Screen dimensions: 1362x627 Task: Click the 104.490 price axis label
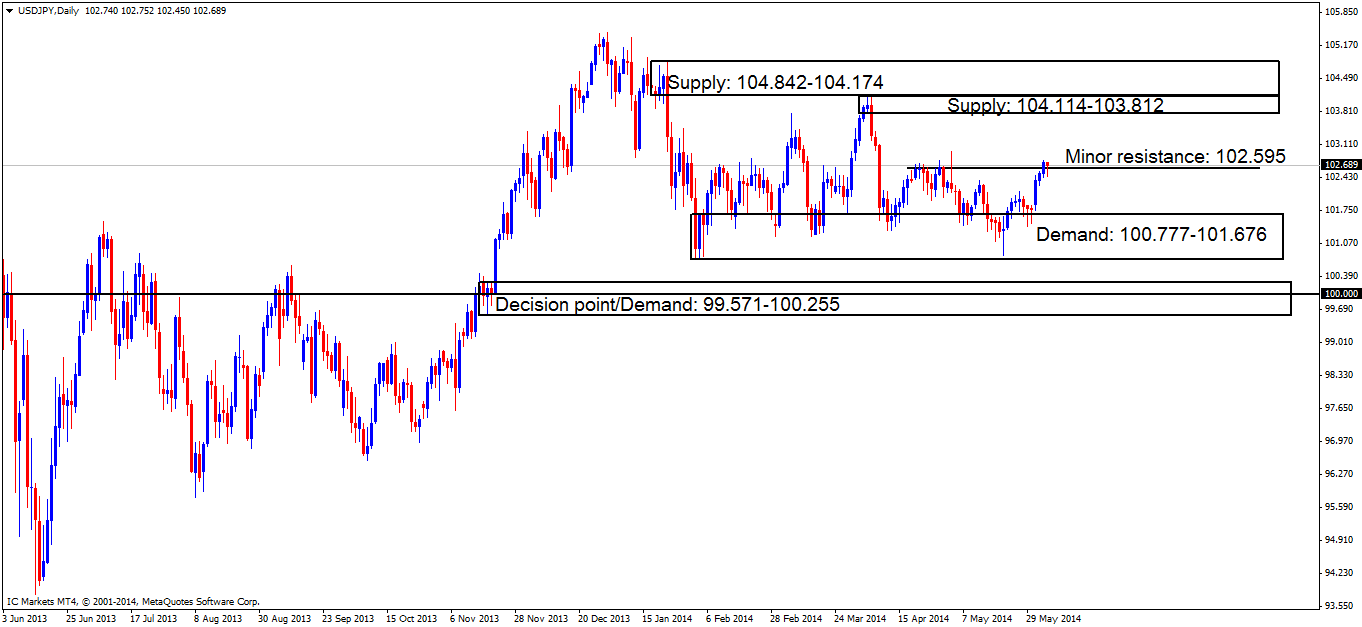pos(1339,78)
